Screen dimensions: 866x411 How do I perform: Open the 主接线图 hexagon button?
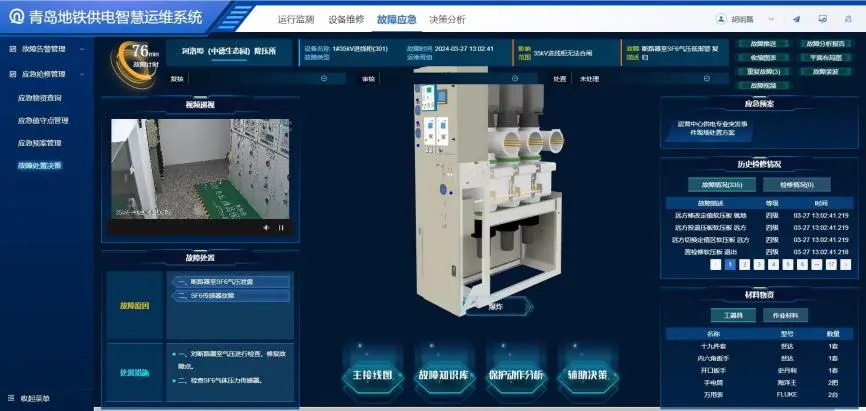point(372,375)
